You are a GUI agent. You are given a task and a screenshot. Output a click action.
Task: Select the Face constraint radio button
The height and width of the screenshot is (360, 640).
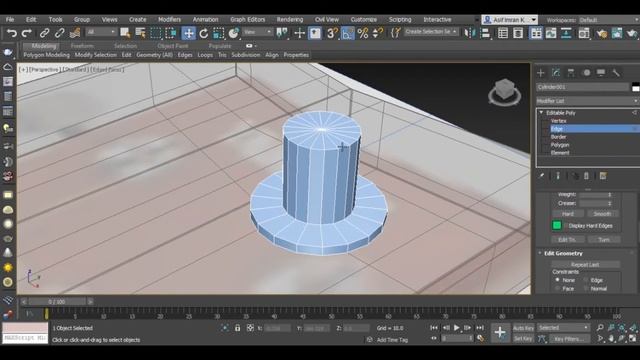tap(557, 288)
